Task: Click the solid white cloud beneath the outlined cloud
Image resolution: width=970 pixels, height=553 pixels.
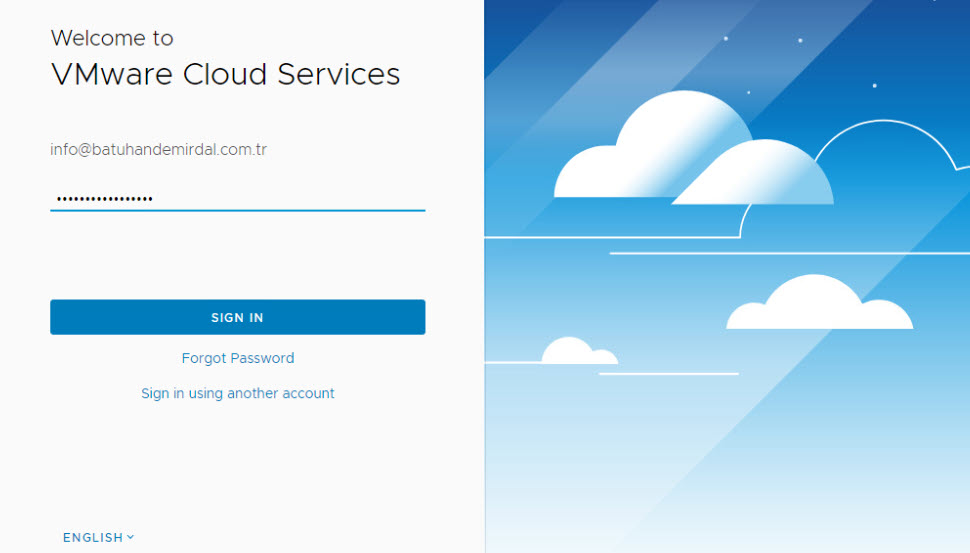Action: (x=815, y=305)
